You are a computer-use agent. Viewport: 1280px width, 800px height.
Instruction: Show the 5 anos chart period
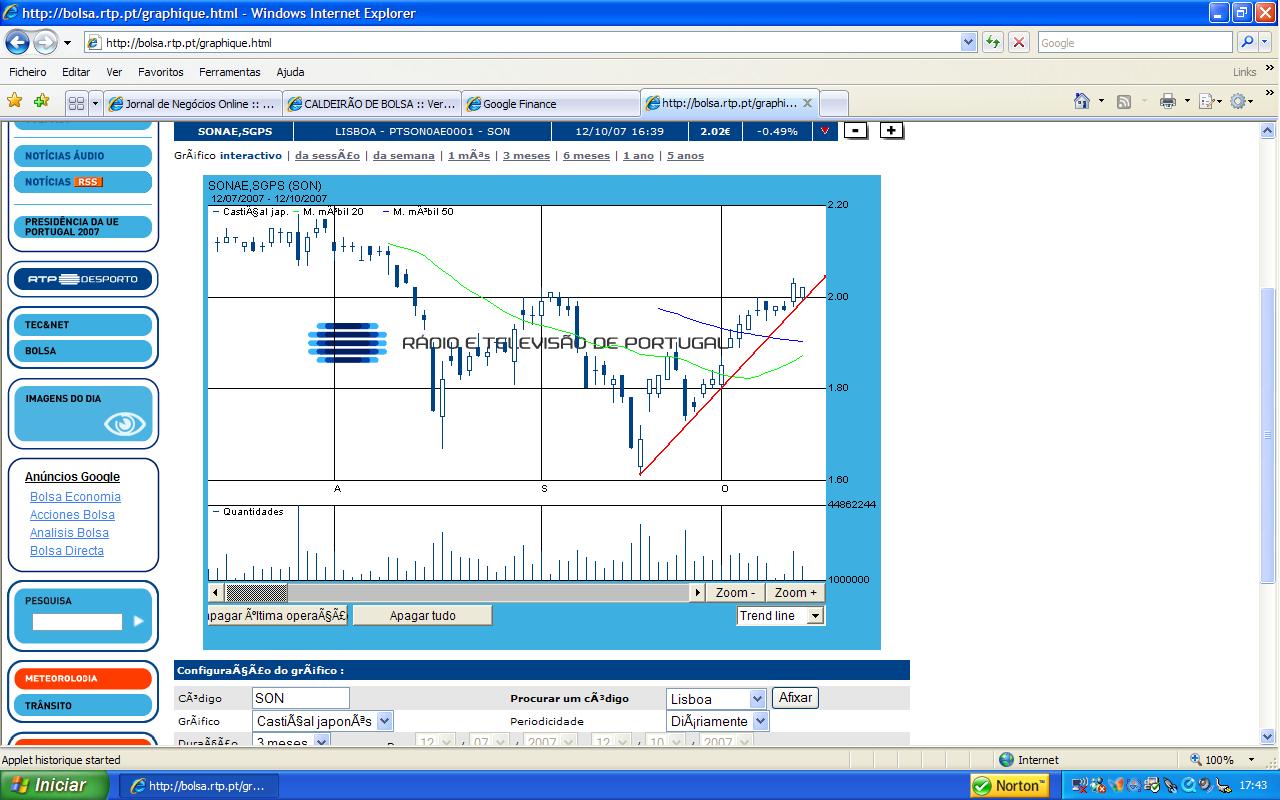[x=685, y=156]
